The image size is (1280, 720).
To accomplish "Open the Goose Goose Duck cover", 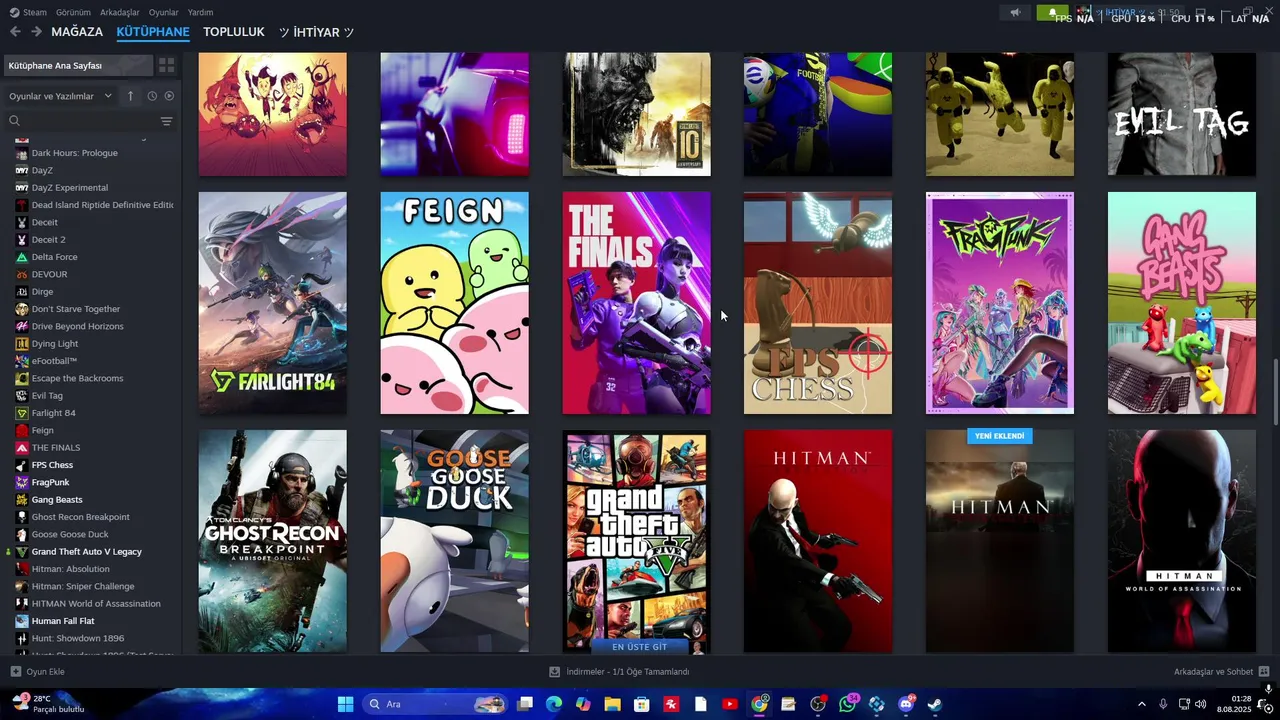I will pos(454,541).
